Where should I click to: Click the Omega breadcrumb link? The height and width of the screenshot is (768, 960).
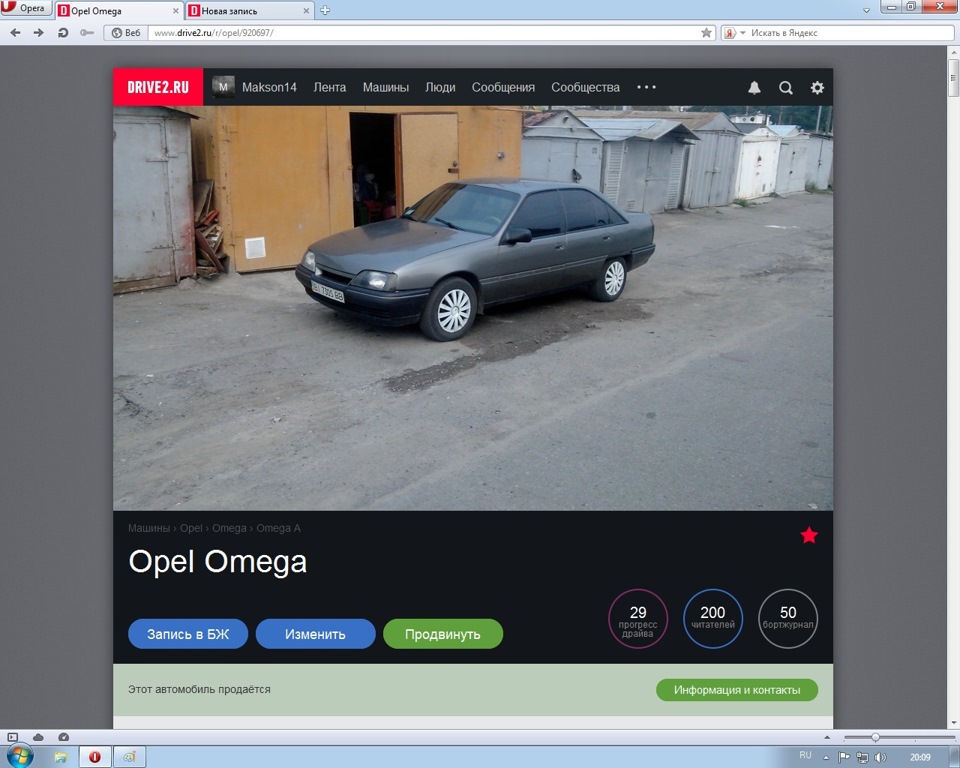pyautogui.click(x=229, y=529)
